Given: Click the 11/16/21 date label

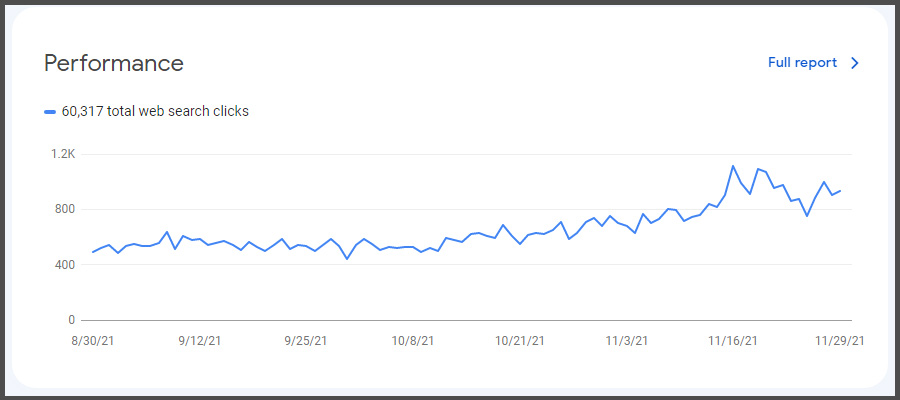Looking at the screenshot, I should click(734, 341).
